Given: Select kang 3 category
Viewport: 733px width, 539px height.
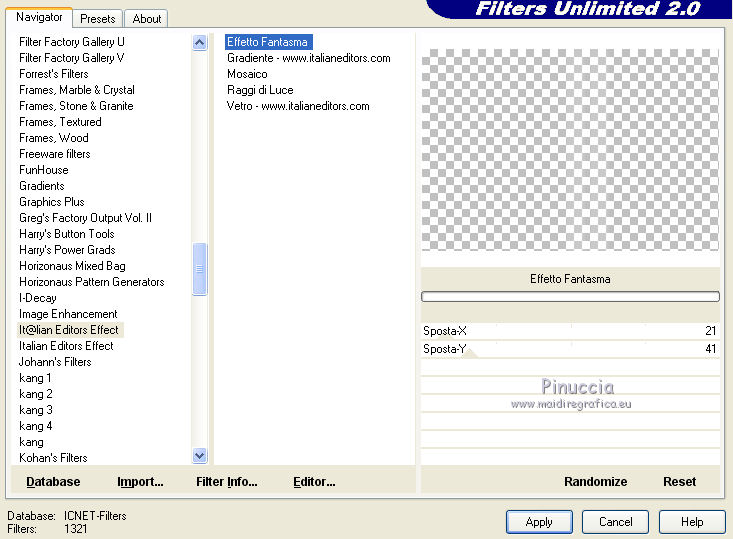Looking at the screenshot, I should [36, 410].
